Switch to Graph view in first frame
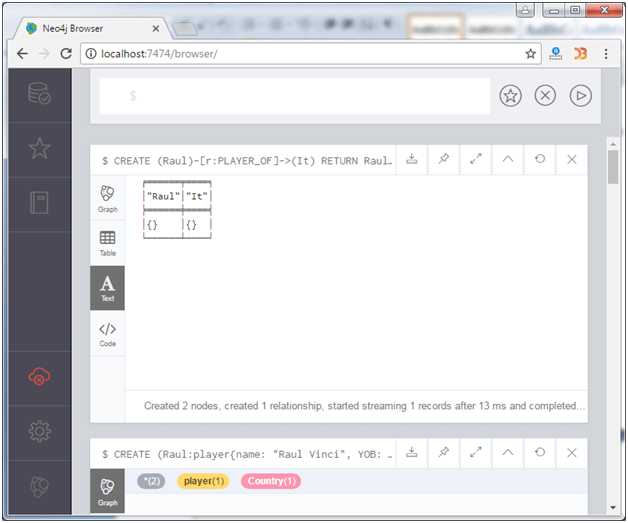This screenshot has height=523, width=628. coord(107,199)
